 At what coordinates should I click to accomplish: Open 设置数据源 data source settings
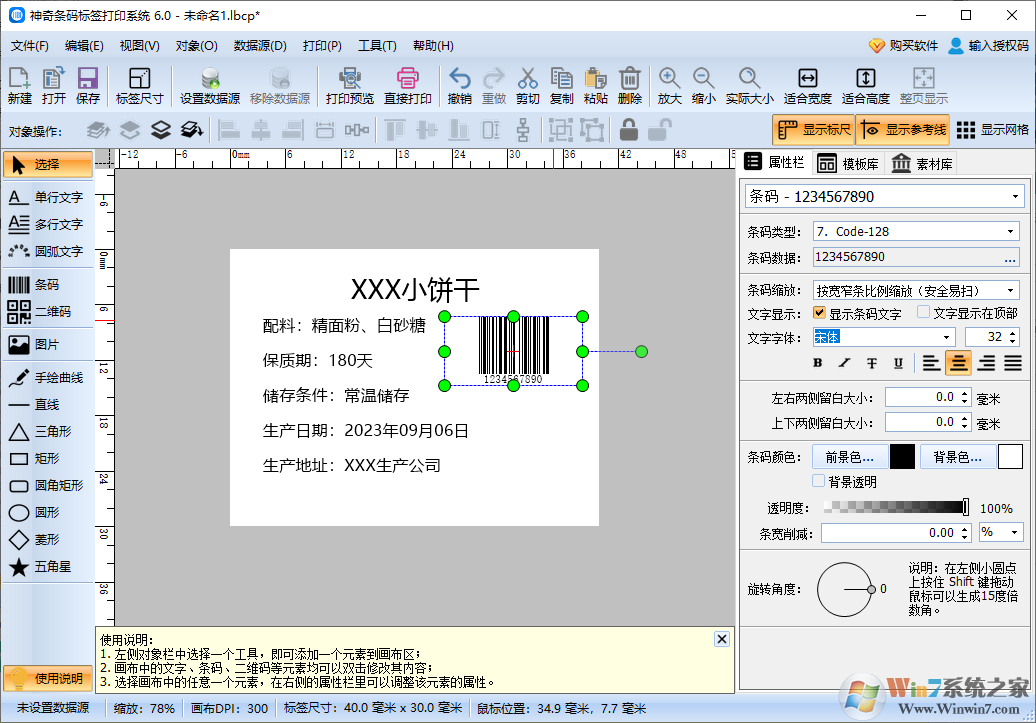(209, 86)
